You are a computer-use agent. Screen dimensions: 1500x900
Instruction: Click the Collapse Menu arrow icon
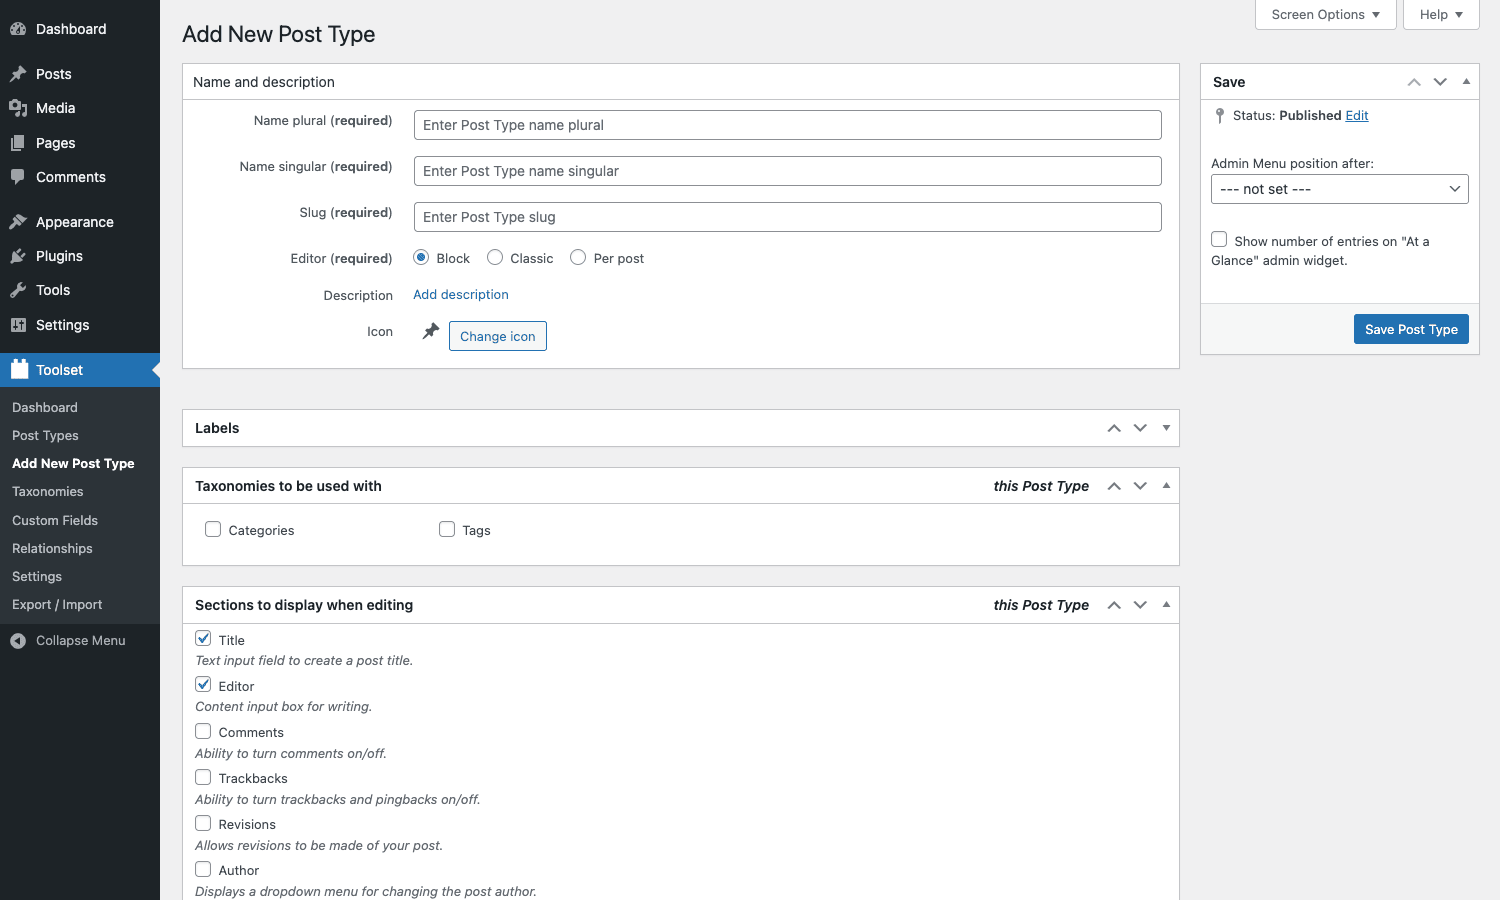(x=18, y=641)
